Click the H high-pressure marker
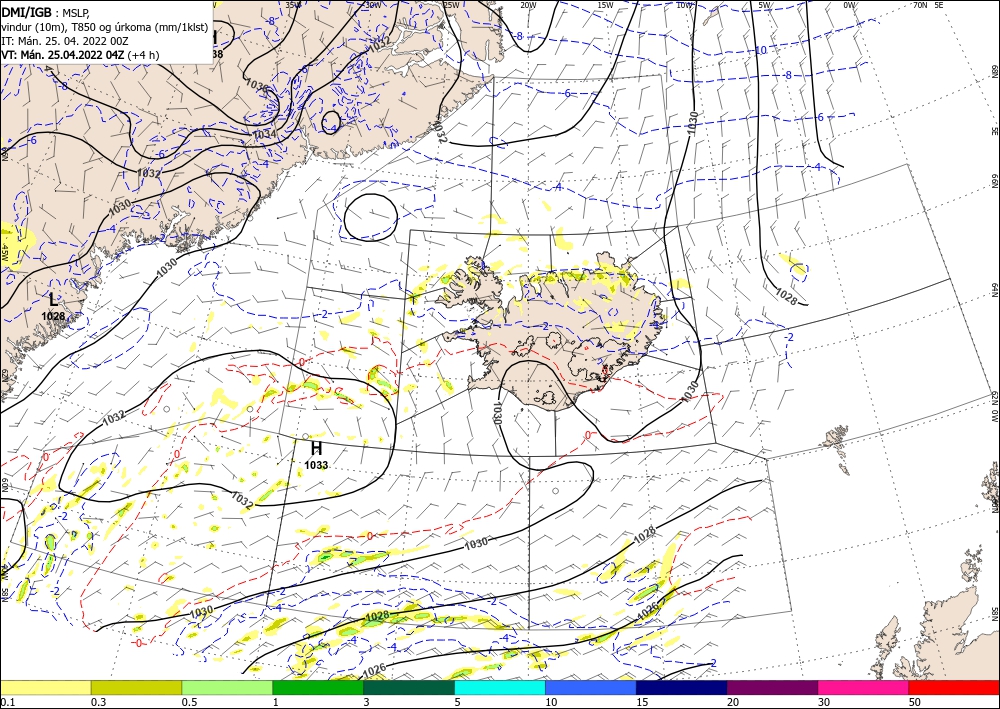This screenshot has height=709, width=1000. [x=316, y=448]
